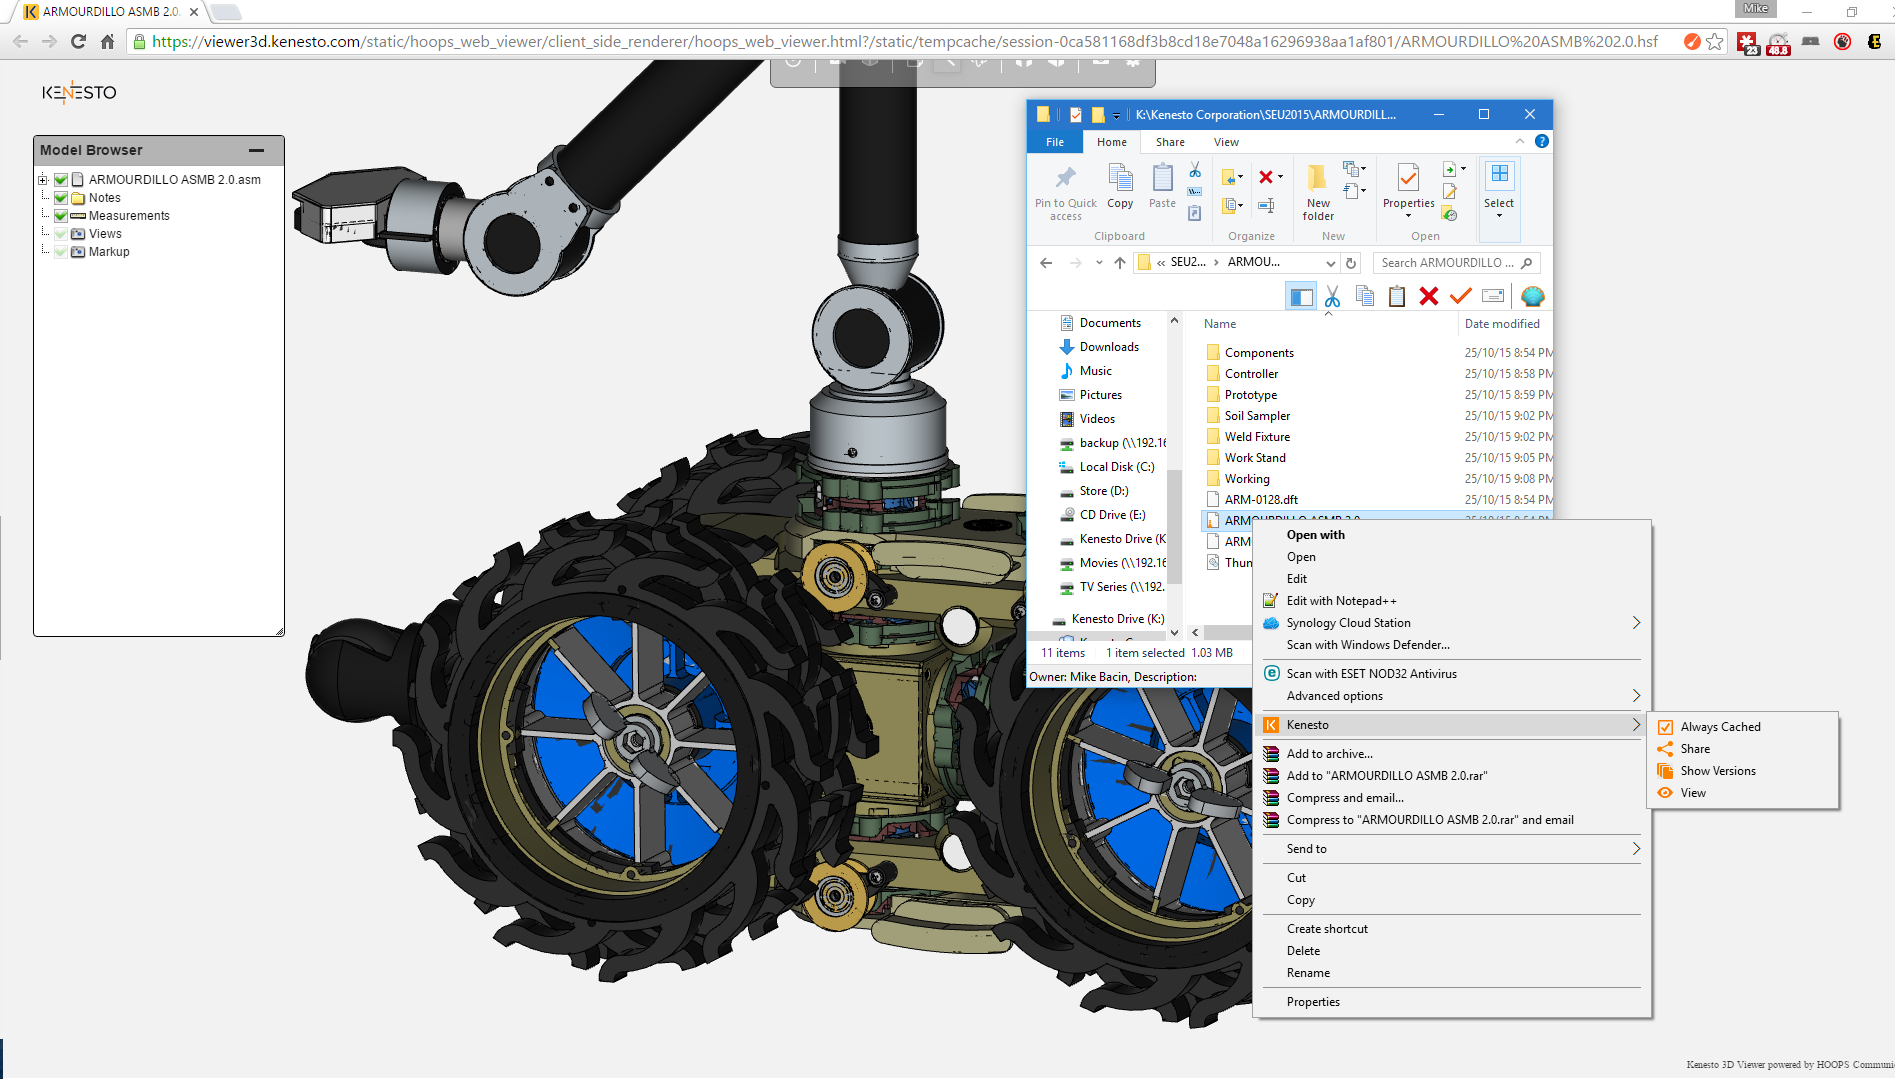Click the Back arrow in Explorer navigation
Screen dimensions: 1895x1079
point(1046,263)
